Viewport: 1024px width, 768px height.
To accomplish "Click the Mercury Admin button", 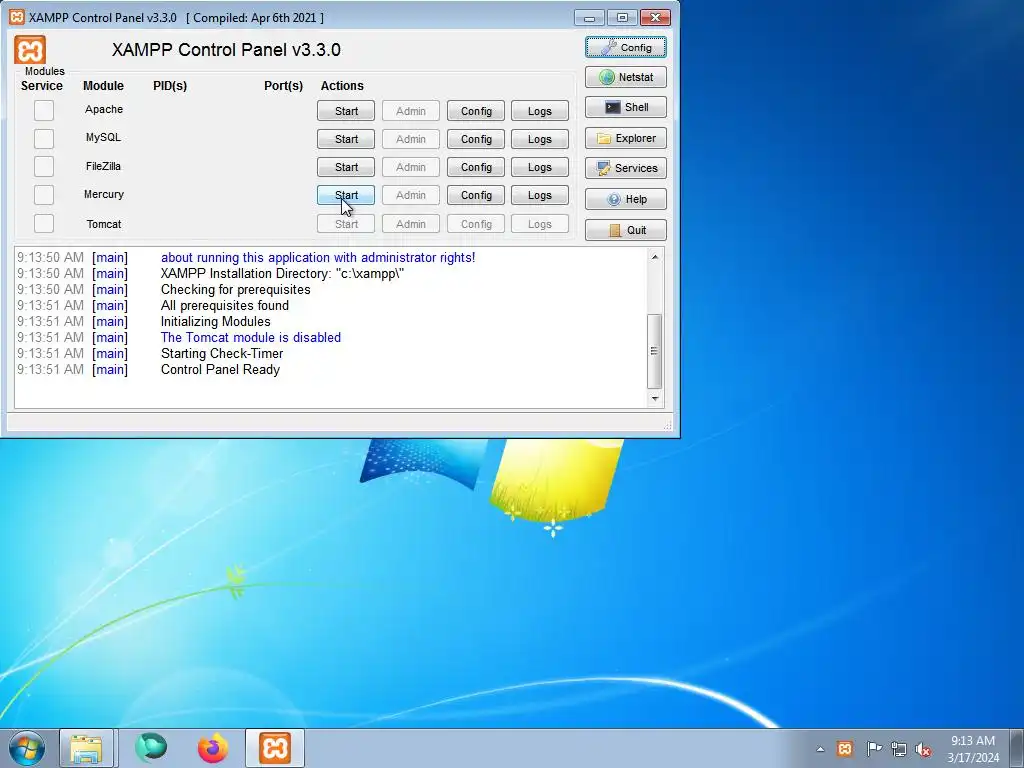I will click(411, 195).
